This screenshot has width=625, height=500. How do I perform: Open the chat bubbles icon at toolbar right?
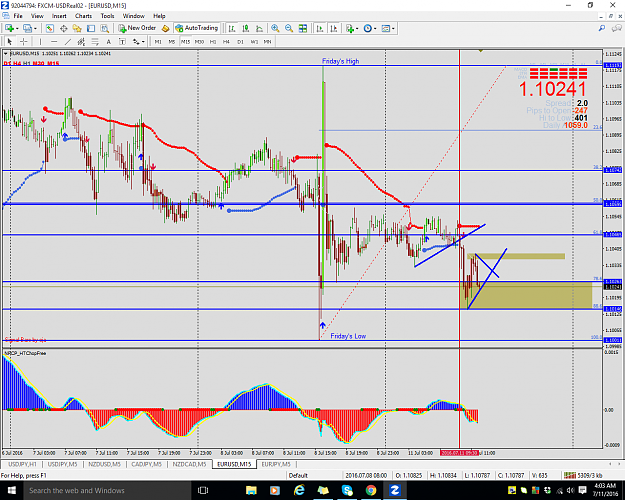[x=616, y=28]
